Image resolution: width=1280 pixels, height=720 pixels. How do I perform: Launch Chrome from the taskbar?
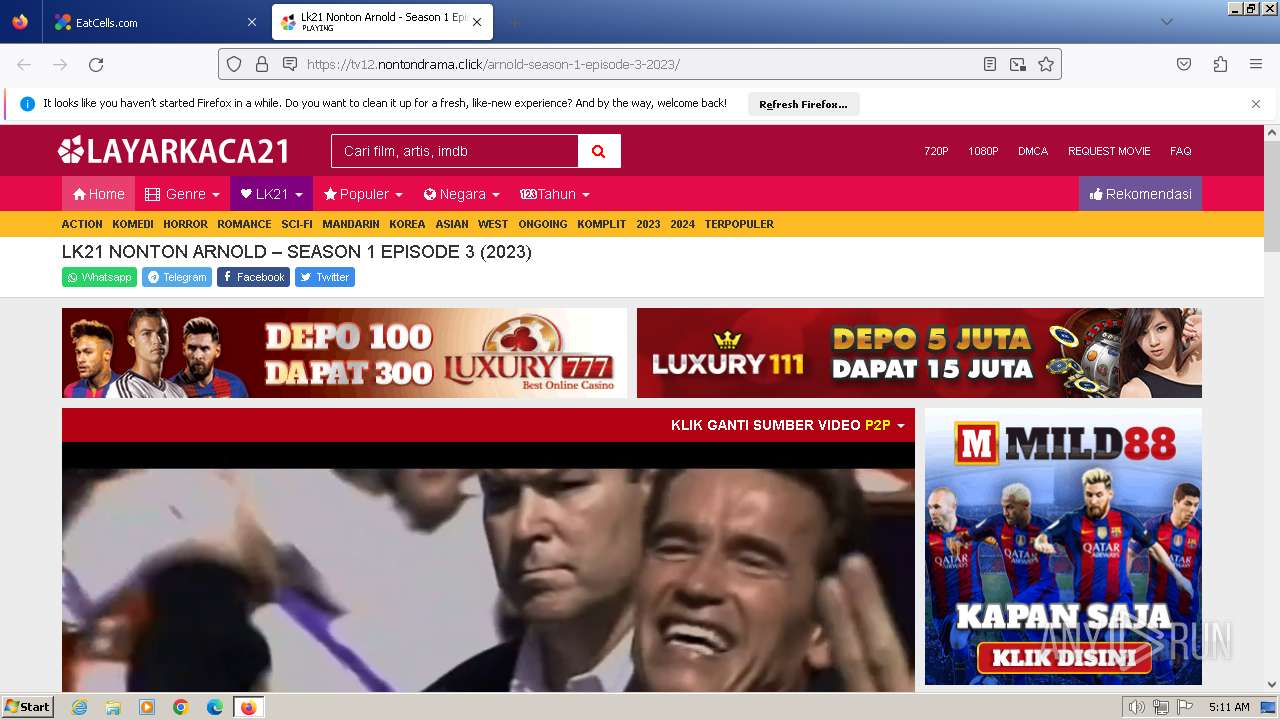click(x=181, y=707)
